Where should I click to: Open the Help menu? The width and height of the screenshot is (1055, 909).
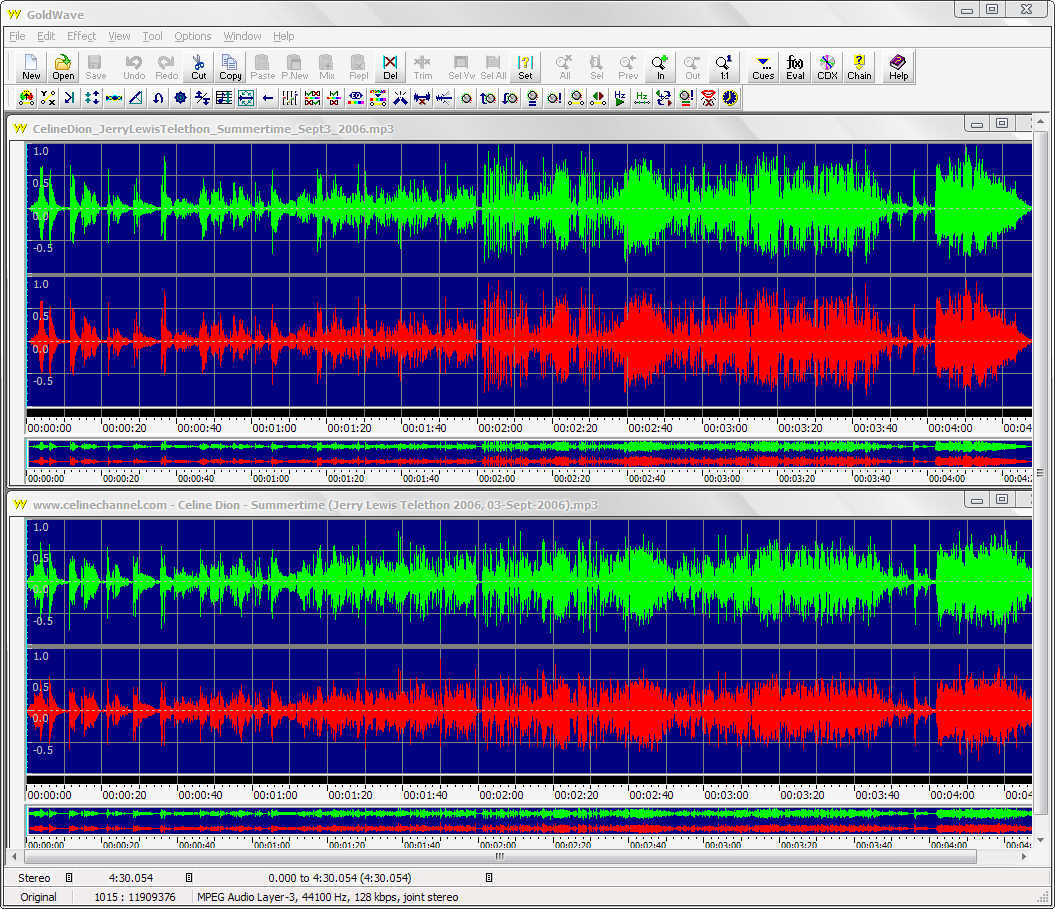pos(283,36)
